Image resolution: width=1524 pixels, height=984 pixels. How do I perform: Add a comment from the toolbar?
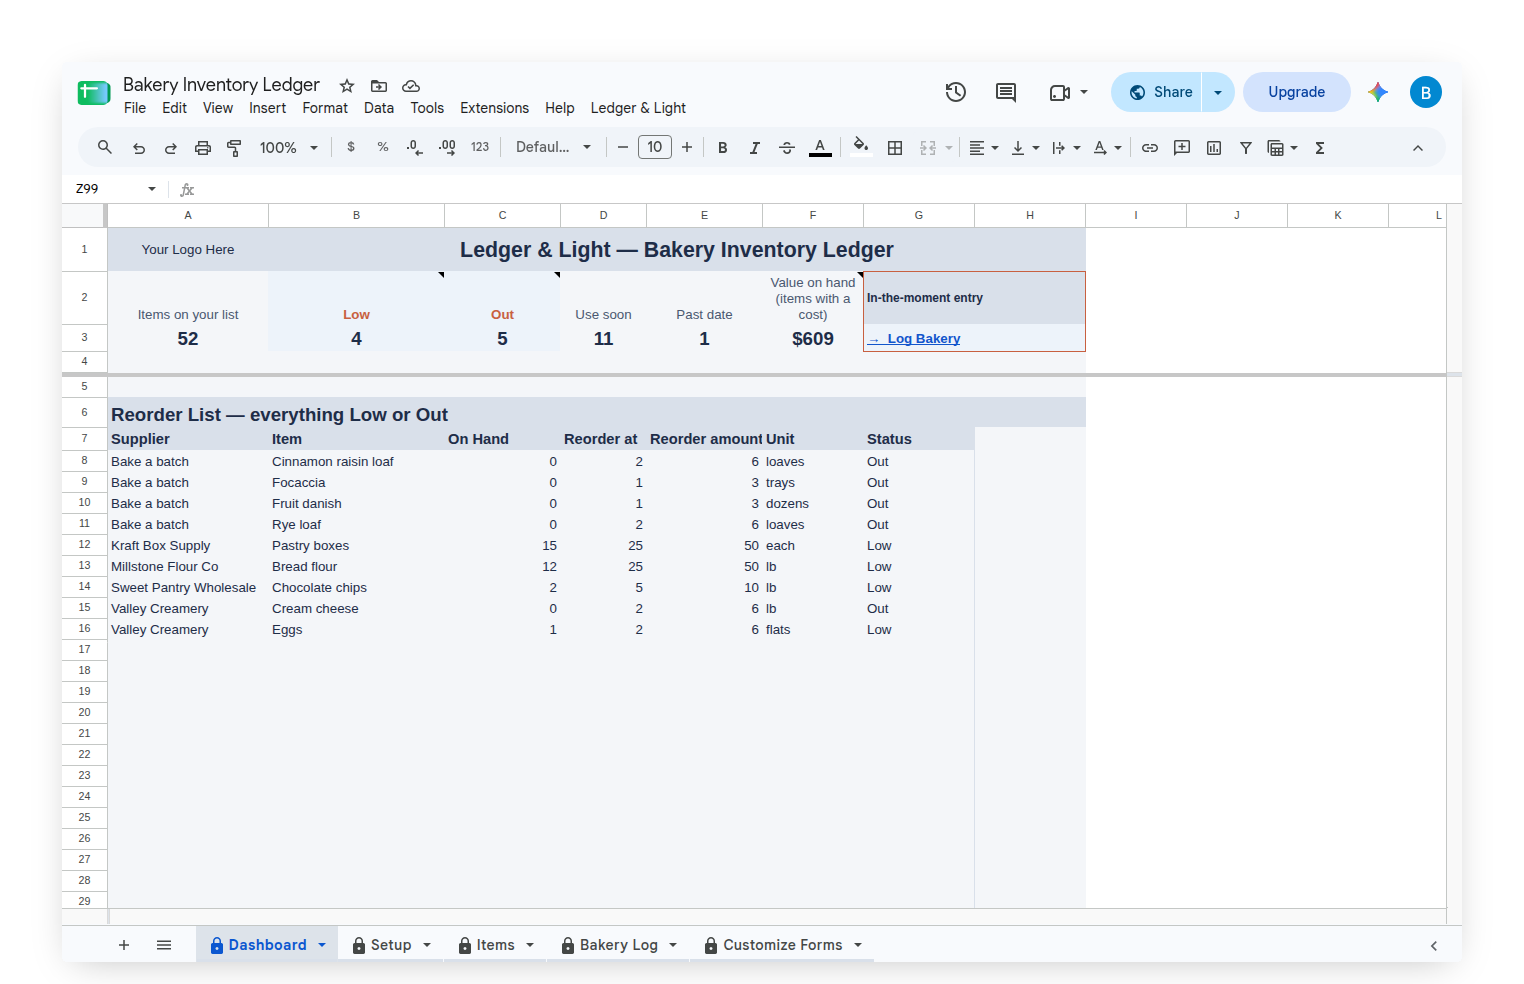[x=1182, y=148]
